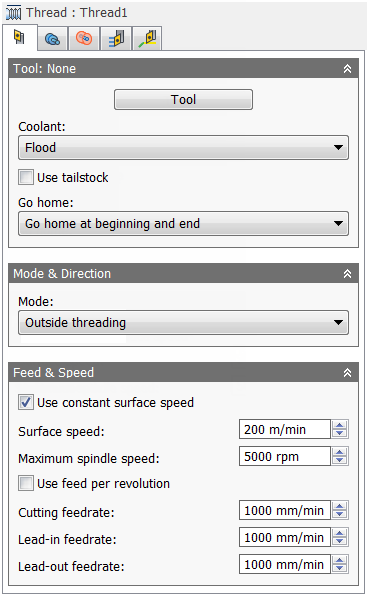The width and height of the screenshot is (367, 594).
Task: Collapse the Tool section chevron
Action: pos(347,69)
